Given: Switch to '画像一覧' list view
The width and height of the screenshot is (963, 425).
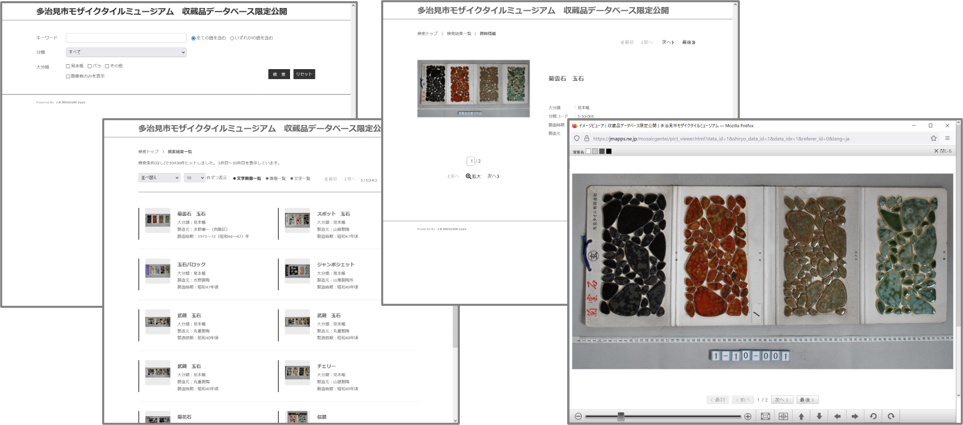Looking at the screenshot, I should pos(274,178).
